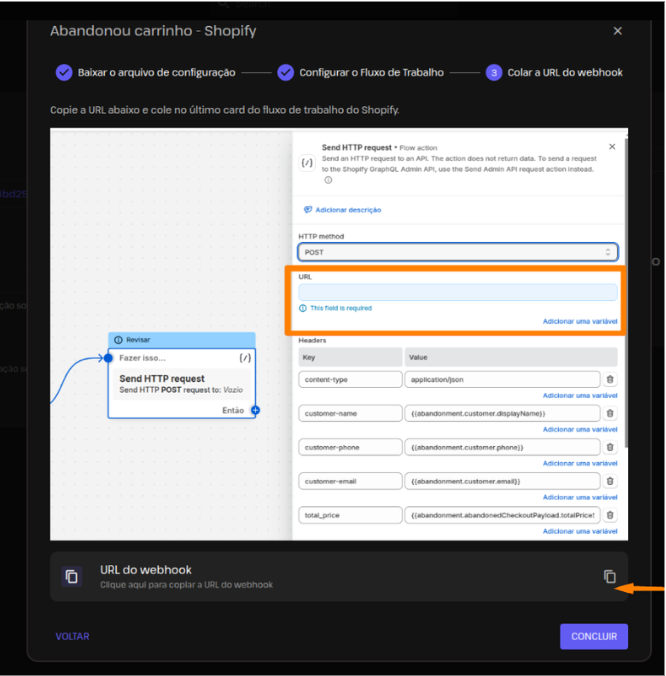Copy webhook URL with right copy icon

point(610,576)
